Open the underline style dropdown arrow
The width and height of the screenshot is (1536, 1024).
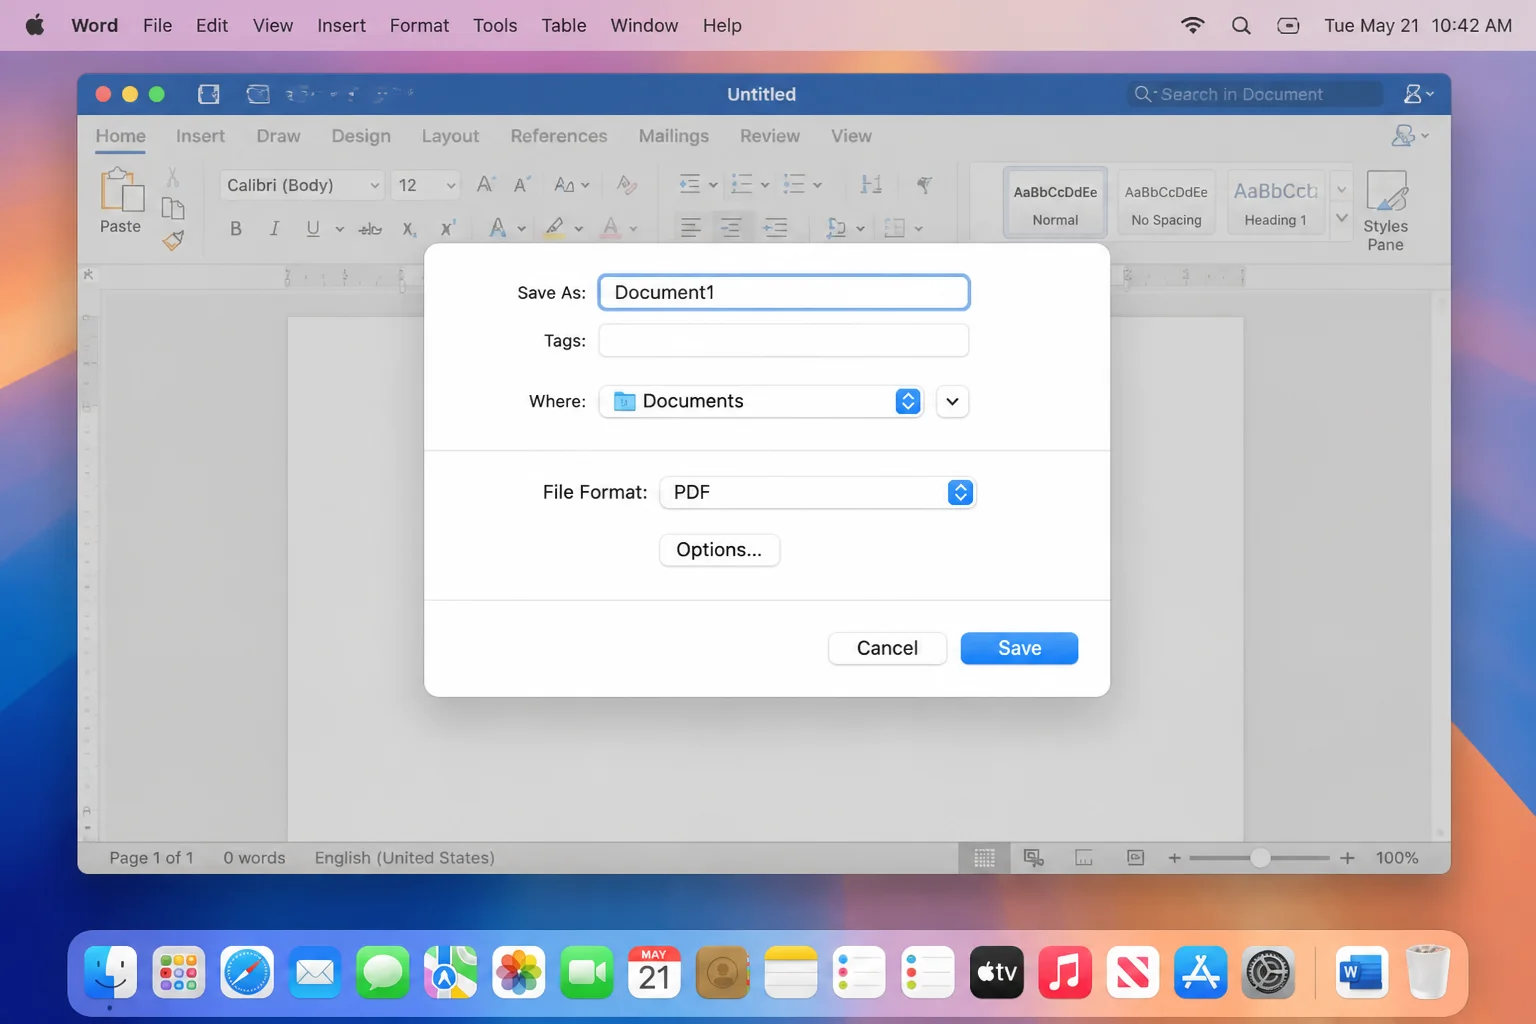pyautogui.click(x=340, y=229)
